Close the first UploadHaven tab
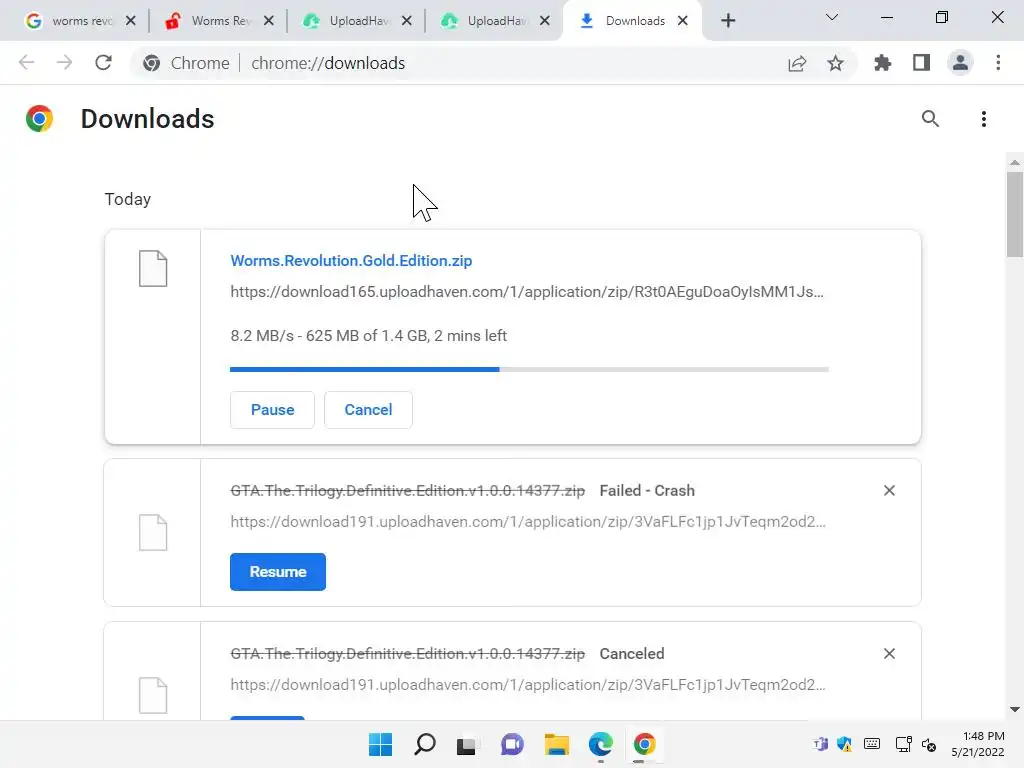The width and height of the screenshot is (1024, 768). point(406,21)
